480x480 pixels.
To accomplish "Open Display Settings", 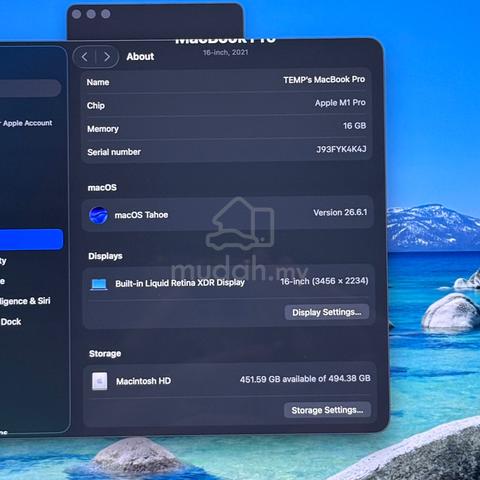I will (x=327, y=312).
